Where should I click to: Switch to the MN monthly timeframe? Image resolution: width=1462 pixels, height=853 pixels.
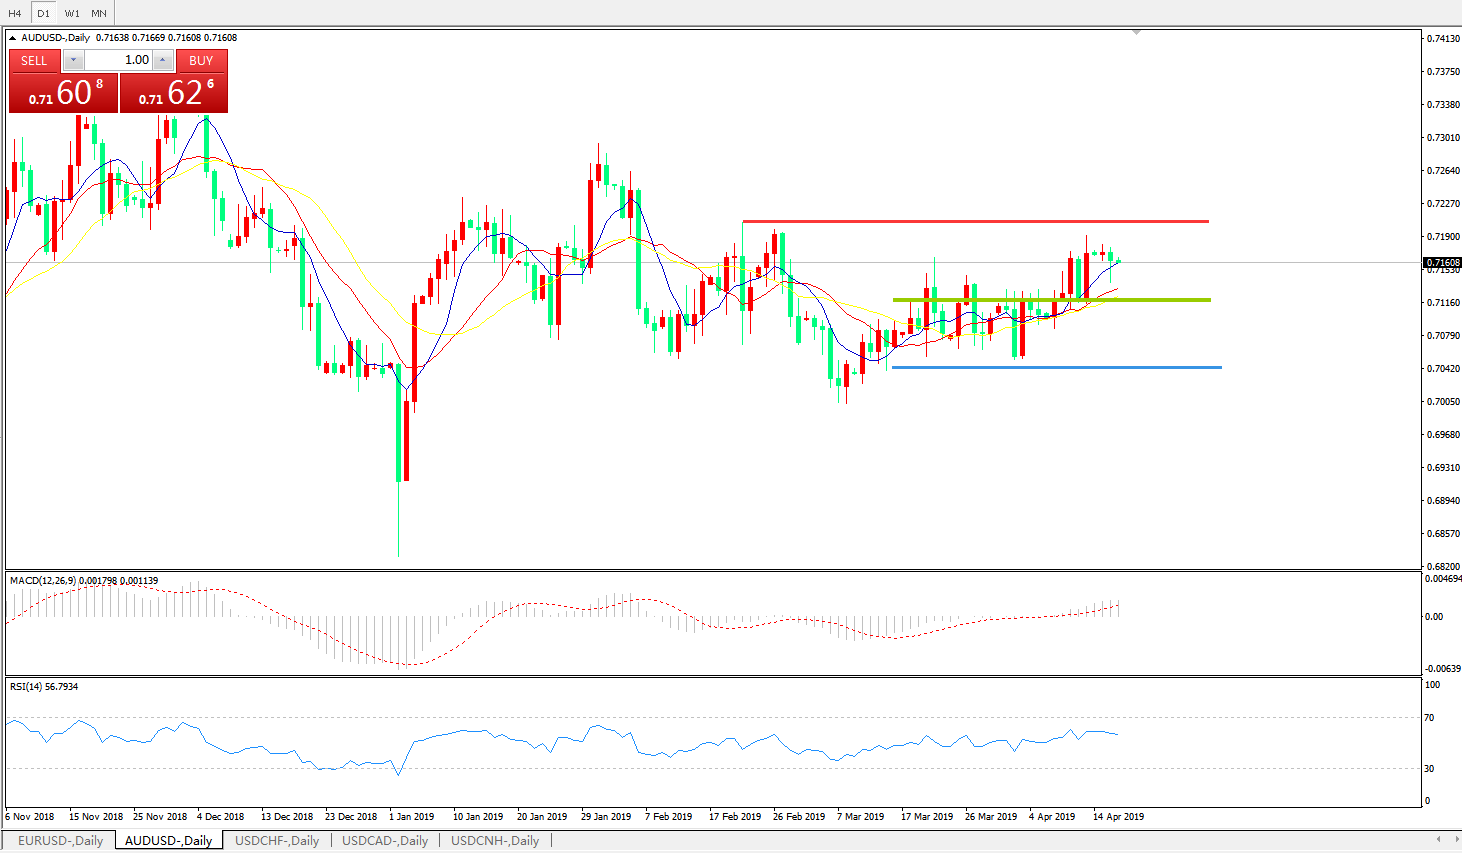[99, 13]
